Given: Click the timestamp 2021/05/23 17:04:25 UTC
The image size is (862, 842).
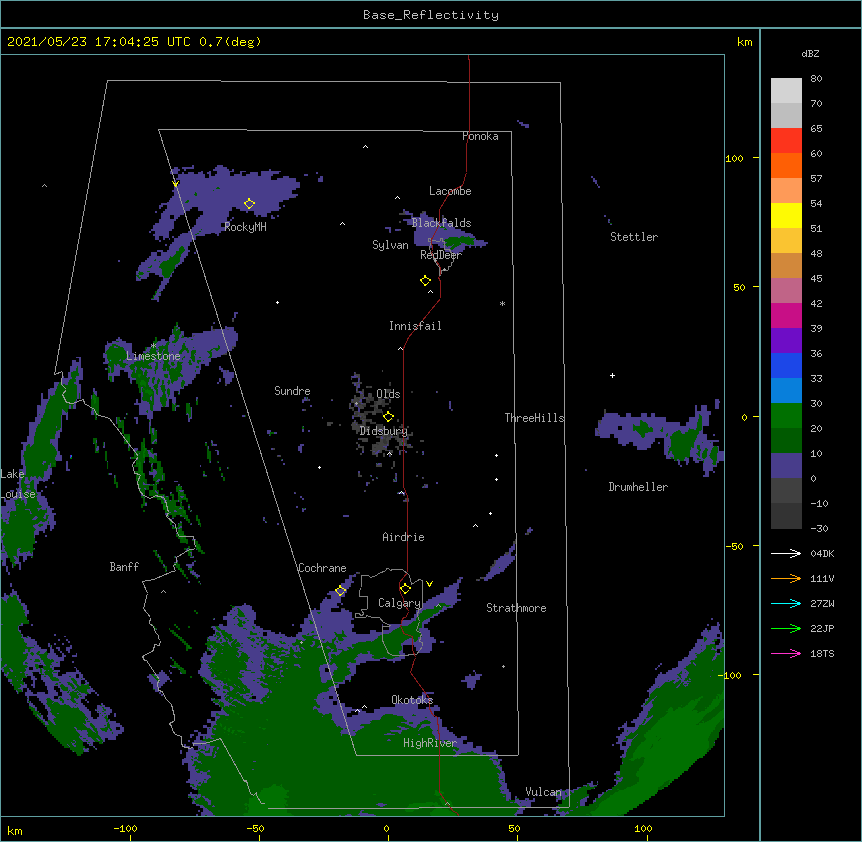Looking at the screenshot, I should (99, 42).
